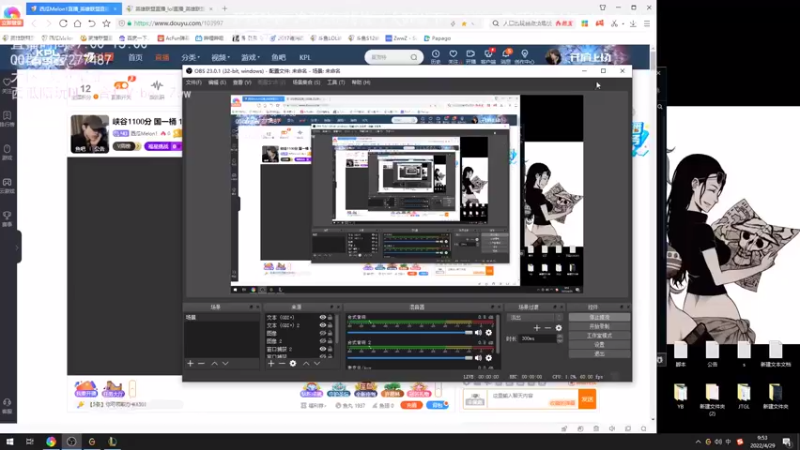Image resolution: width=800 pixels, height=450 pixels.
Task: Open 场景集合(S) menu in OBS
Action: (x=306, y=82)
